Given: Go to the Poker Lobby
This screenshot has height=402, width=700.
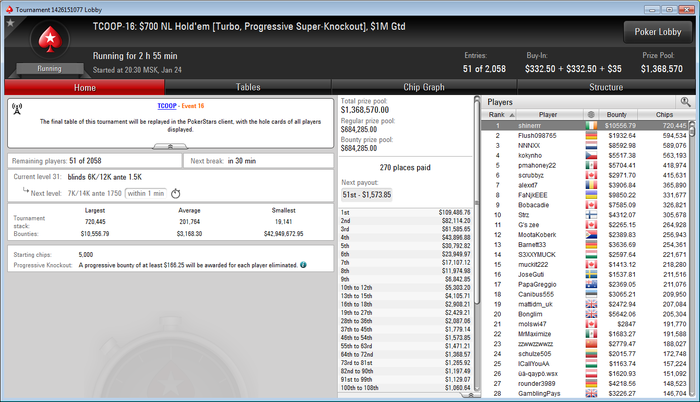Looking at the screenshot, I should point(658,32).
